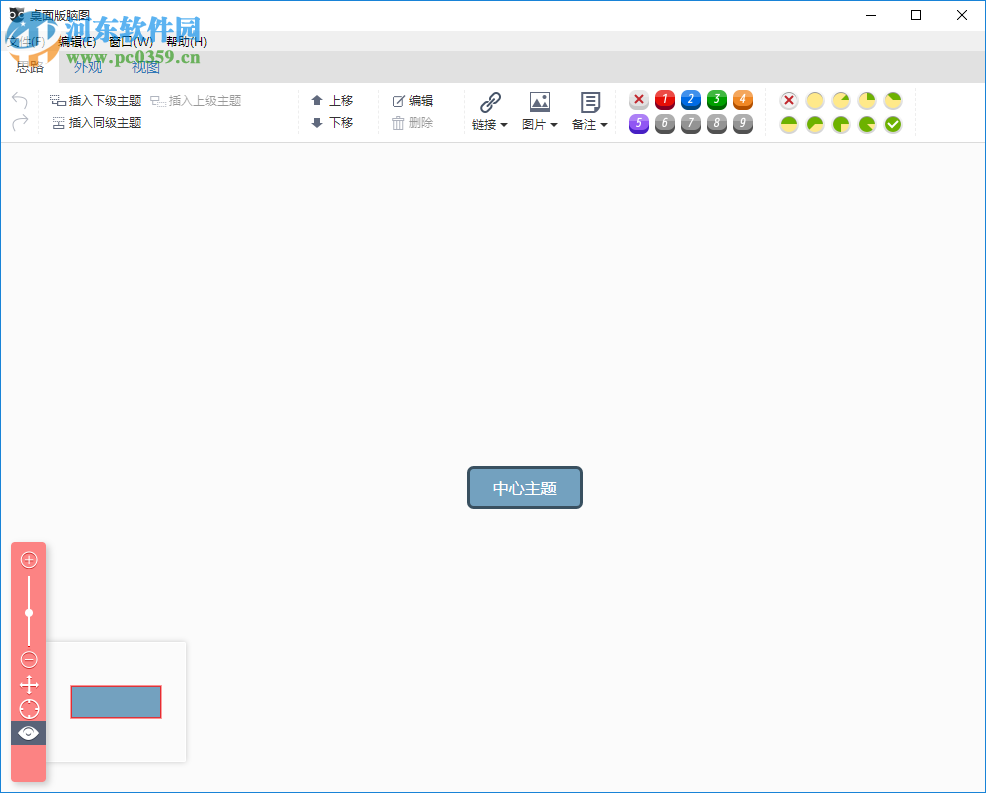Move topic down with 下移

pyautogui.click(x=332, y=123)
